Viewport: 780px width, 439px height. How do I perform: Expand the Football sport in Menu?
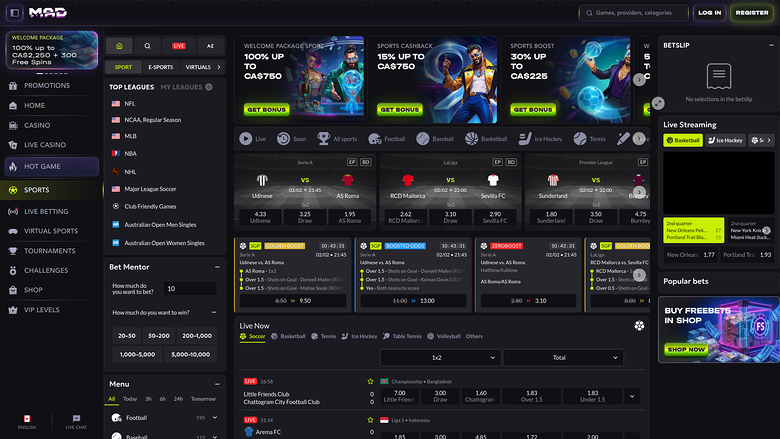[215, 418]
